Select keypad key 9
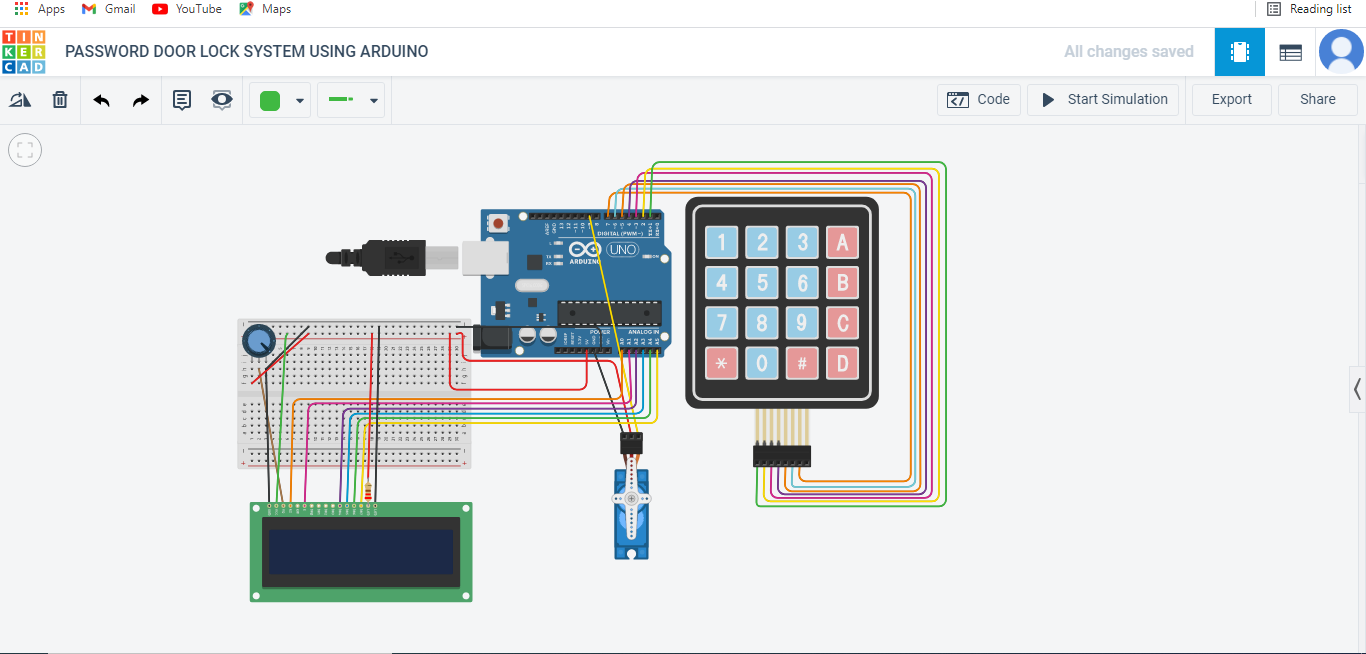Image resolution: width=1366 pixels, height=654 pixels. [802, 323]
